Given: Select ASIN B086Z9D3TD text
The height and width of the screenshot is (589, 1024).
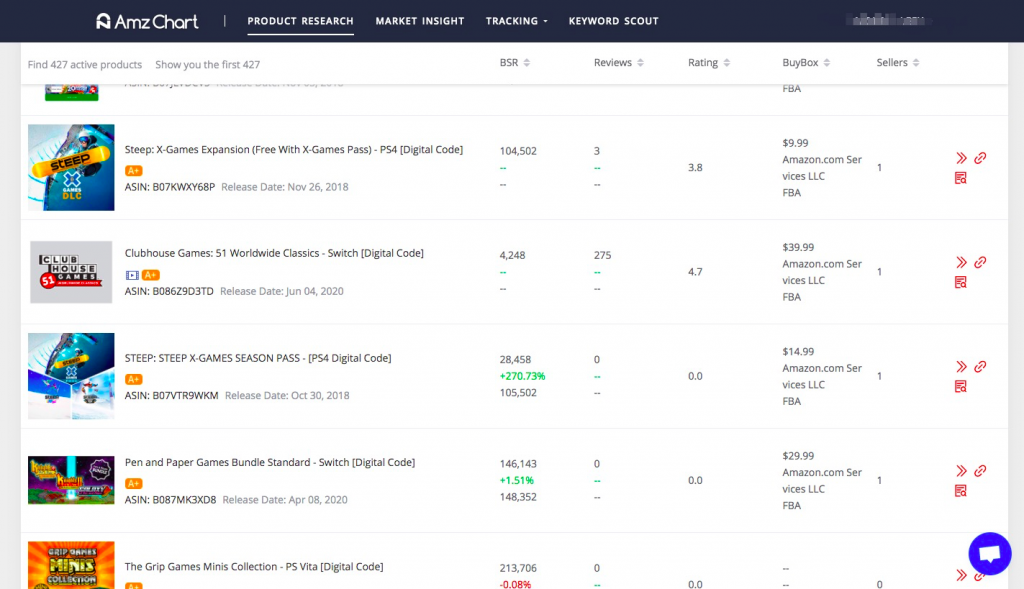Looking at the screenshot, I should [x=169, y=291].
